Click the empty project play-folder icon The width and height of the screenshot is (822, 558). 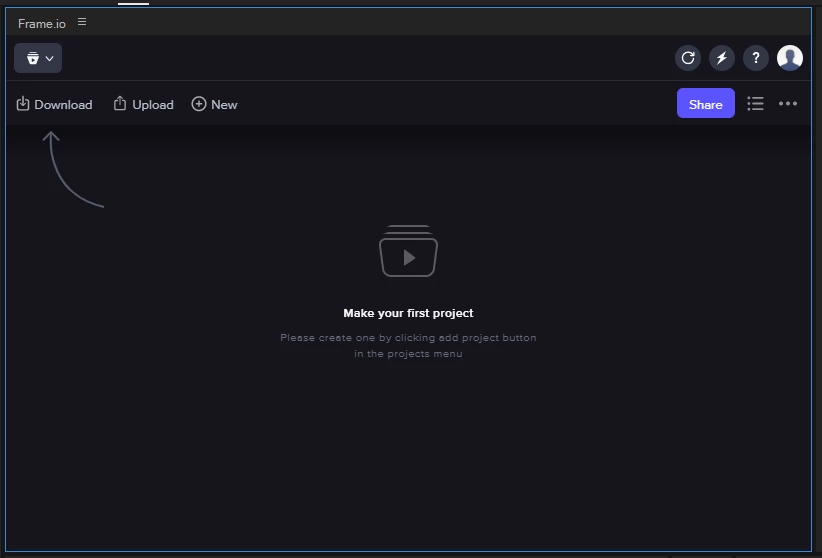408,251
